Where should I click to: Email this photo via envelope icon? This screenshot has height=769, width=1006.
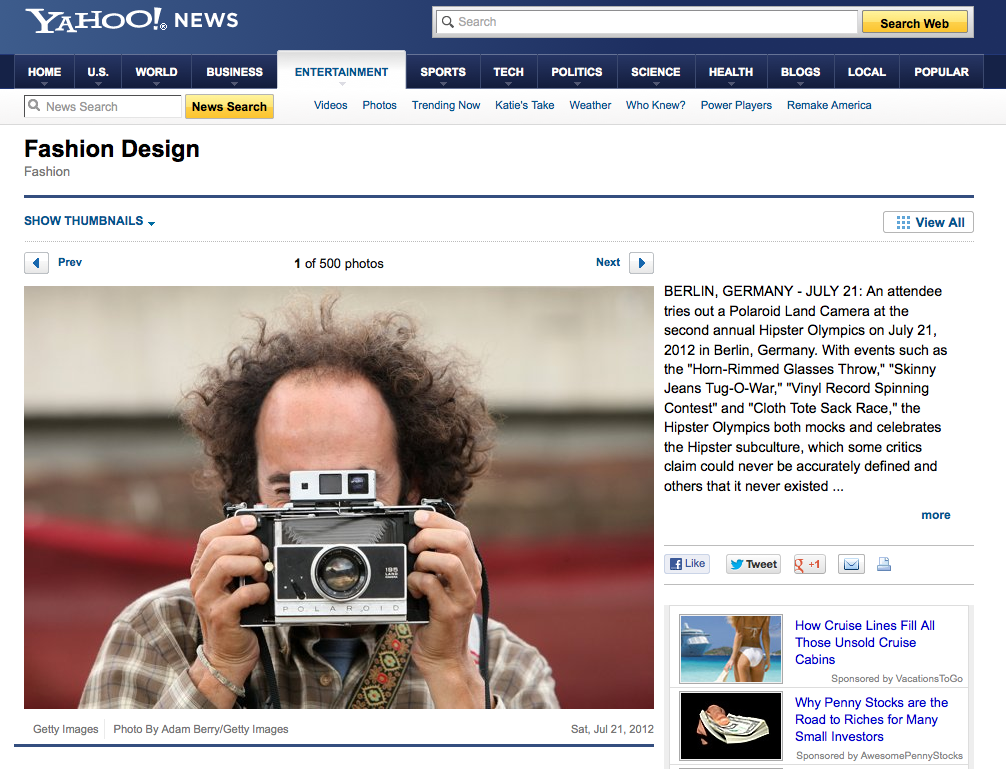(851, 564)
